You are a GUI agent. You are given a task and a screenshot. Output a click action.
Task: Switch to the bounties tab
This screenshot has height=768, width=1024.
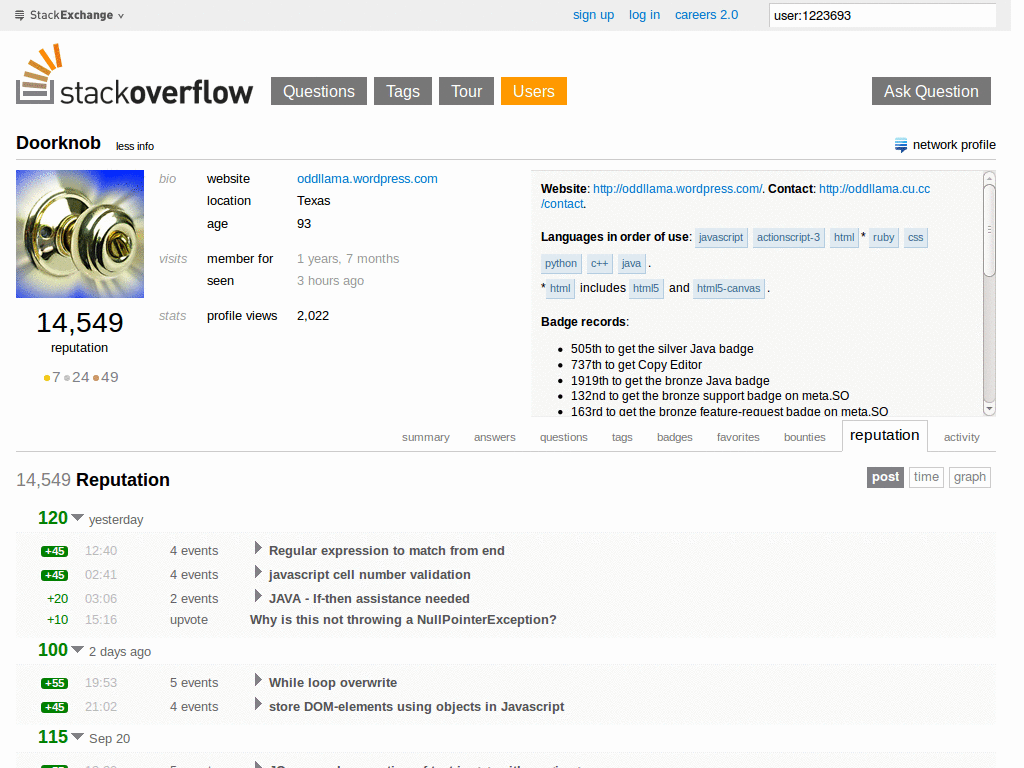click(805, 438)
